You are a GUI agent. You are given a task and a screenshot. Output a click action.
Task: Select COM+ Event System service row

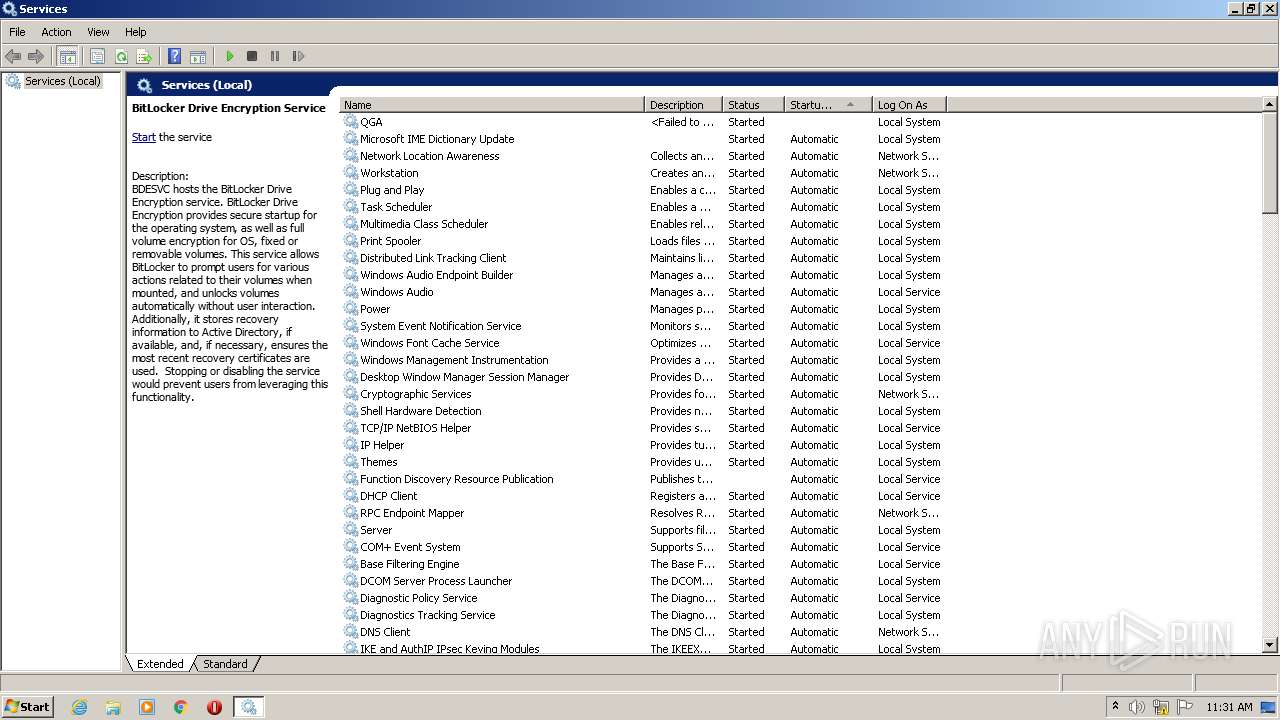[642, 547]
